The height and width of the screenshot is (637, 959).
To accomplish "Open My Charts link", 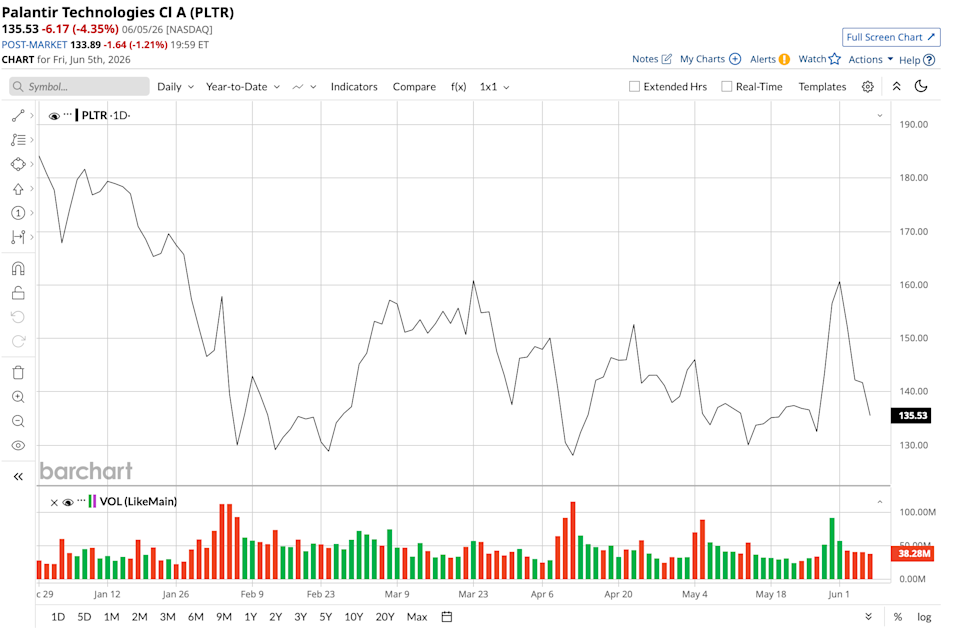I will click(x=710, y=59).
